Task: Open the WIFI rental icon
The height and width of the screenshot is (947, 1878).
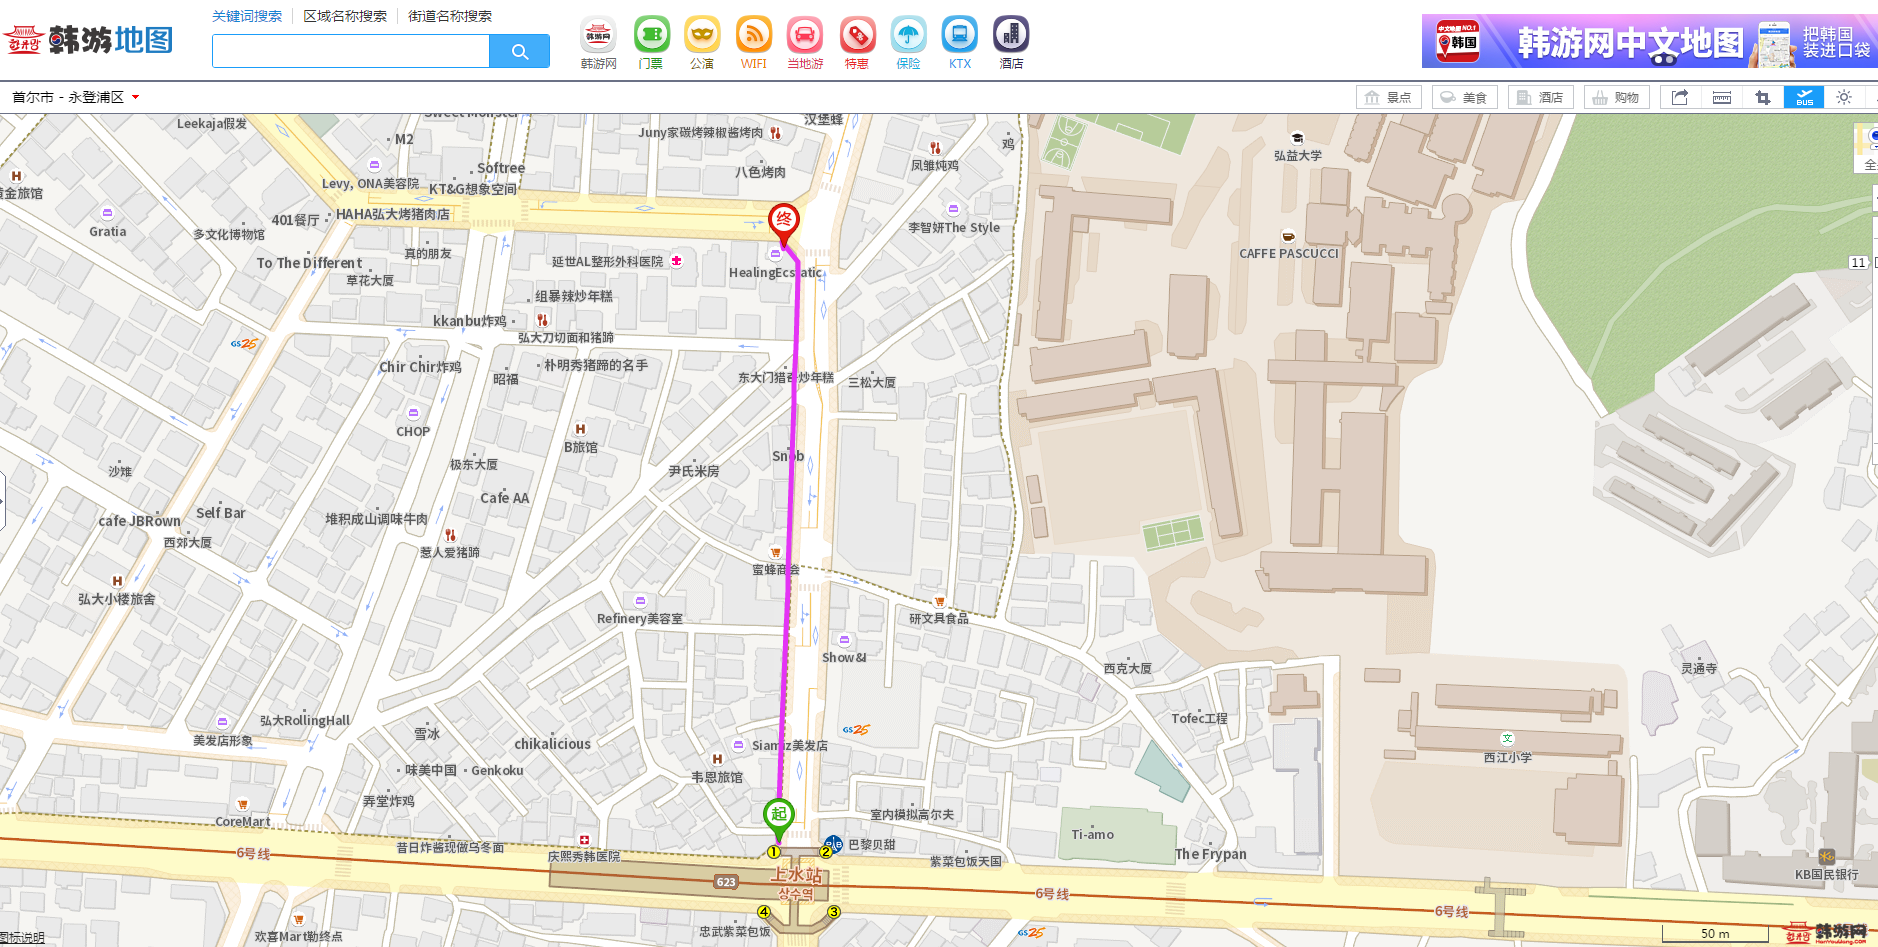Action: click(x=754, y=36)
